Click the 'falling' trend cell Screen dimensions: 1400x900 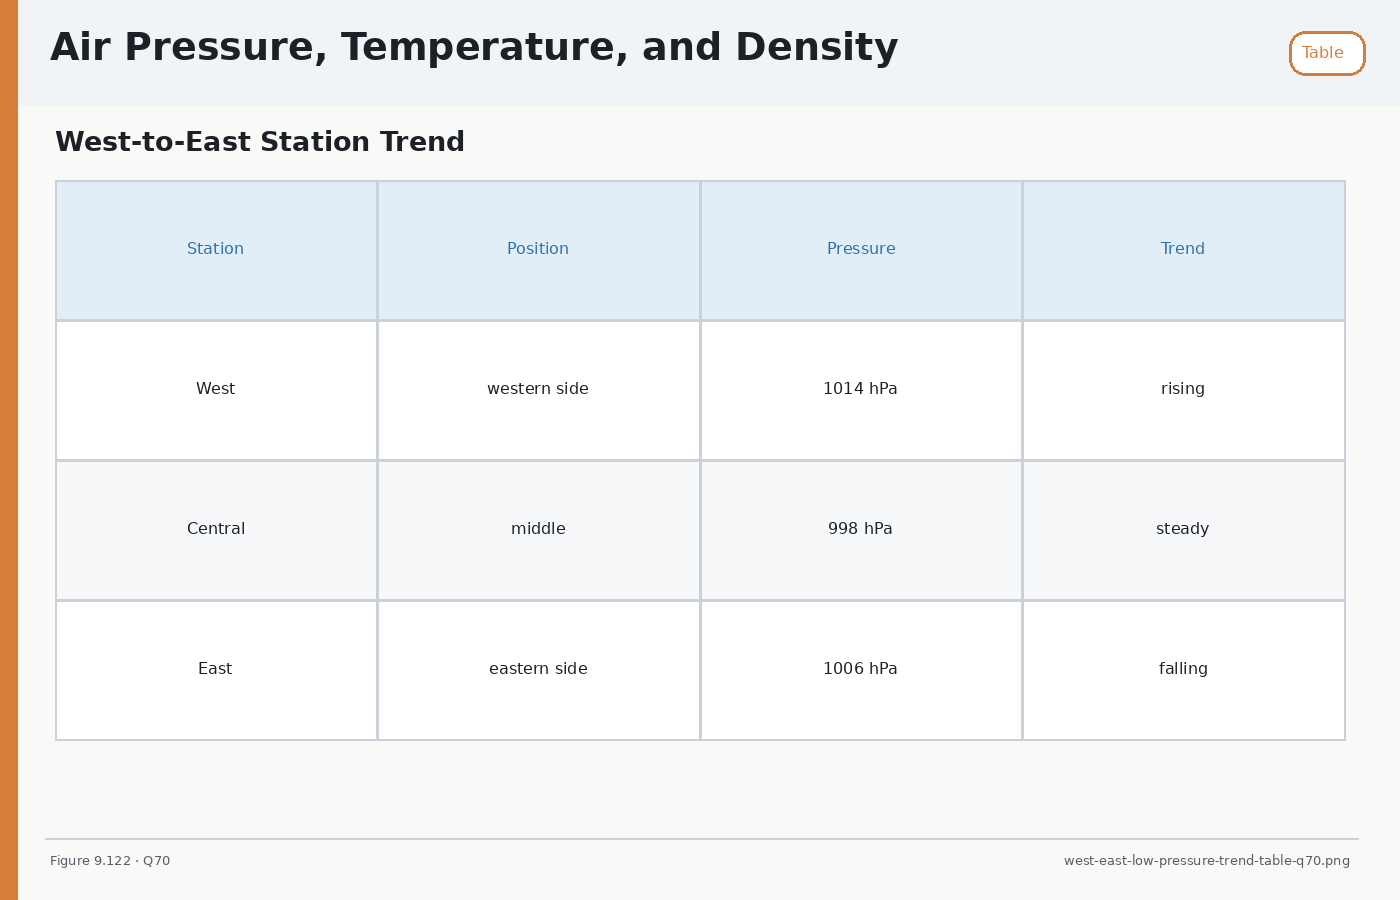[x=1184, y=670]
